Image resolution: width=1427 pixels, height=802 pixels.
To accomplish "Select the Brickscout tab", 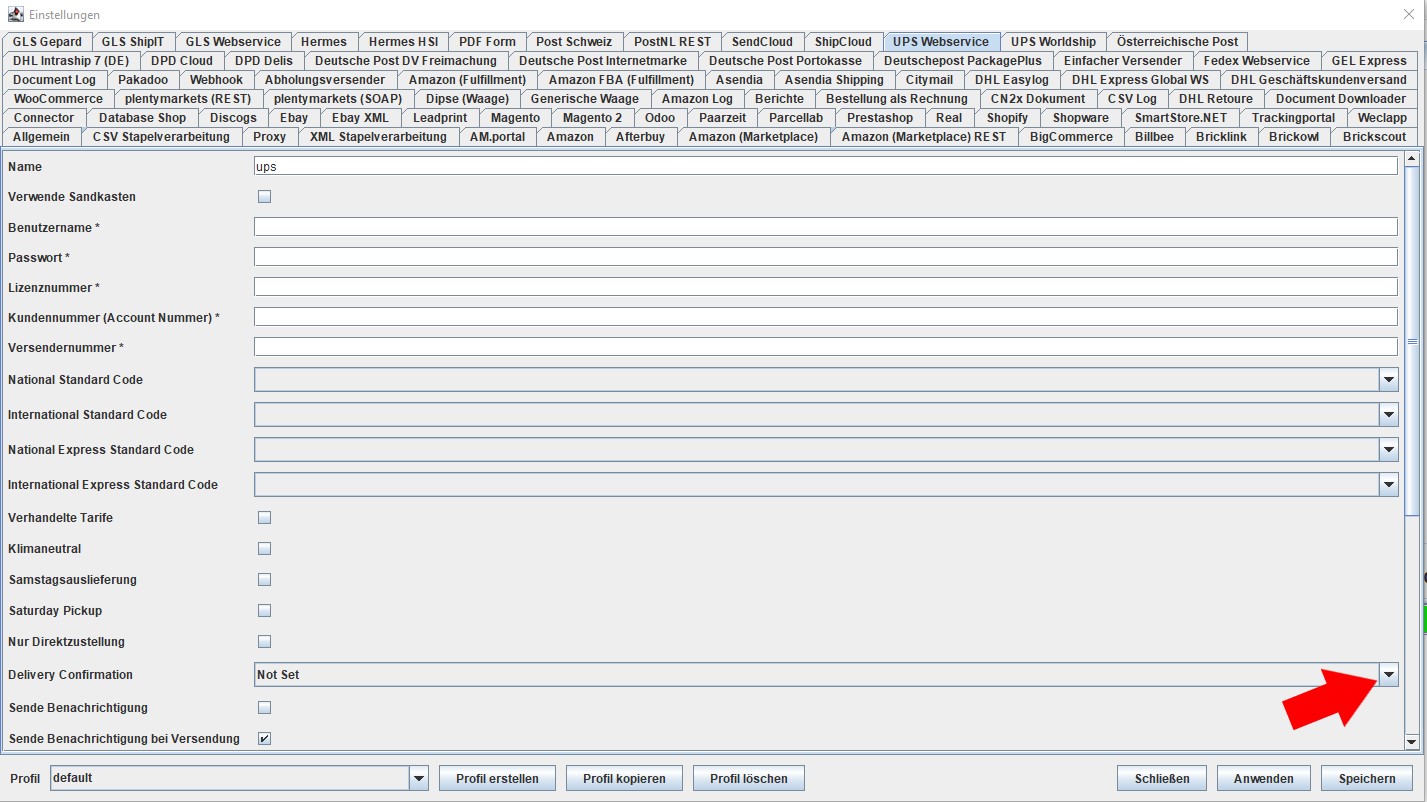I will pyautogui.click(x=1374, y=137).
